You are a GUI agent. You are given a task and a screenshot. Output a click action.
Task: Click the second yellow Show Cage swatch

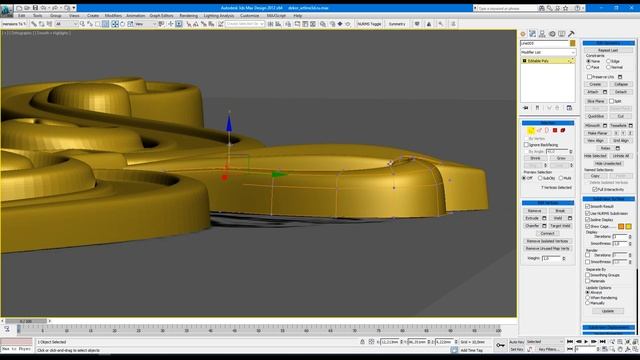(x=629, y=226)
